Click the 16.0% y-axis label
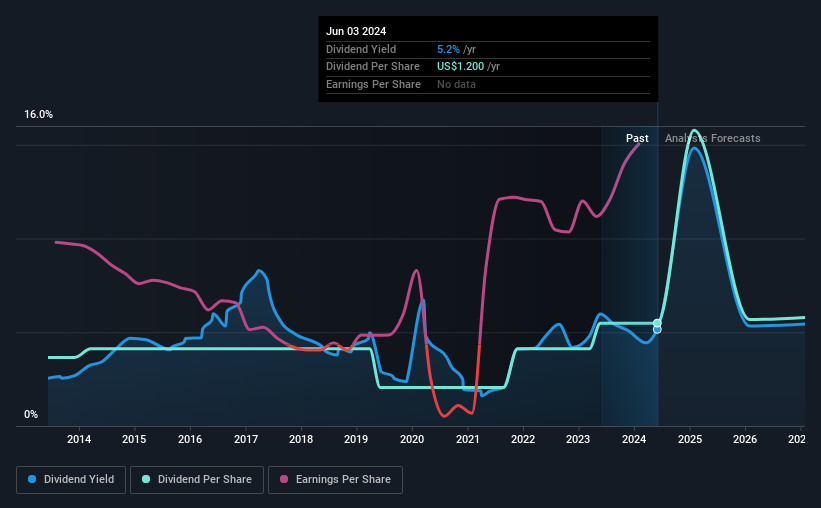 pos(38,115)
